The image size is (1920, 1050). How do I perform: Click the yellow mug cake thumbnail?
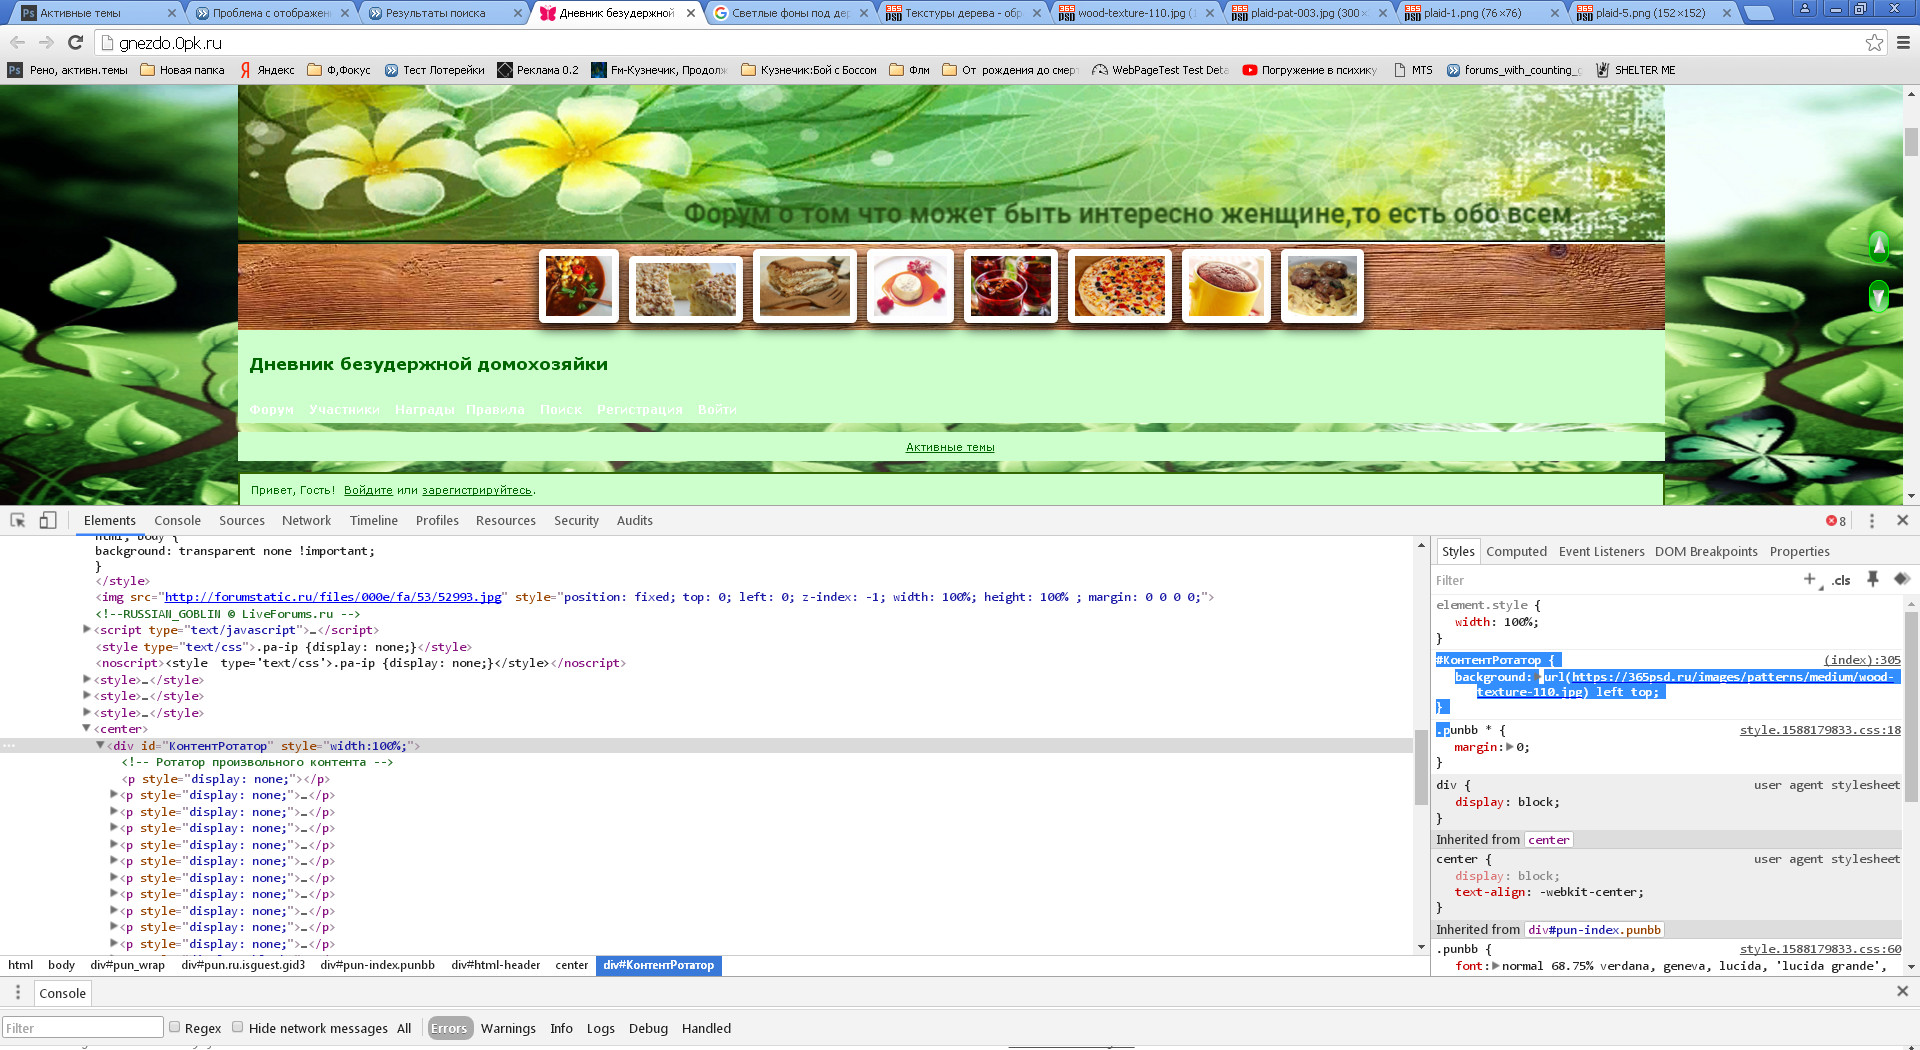click(x=1226, y=286)
